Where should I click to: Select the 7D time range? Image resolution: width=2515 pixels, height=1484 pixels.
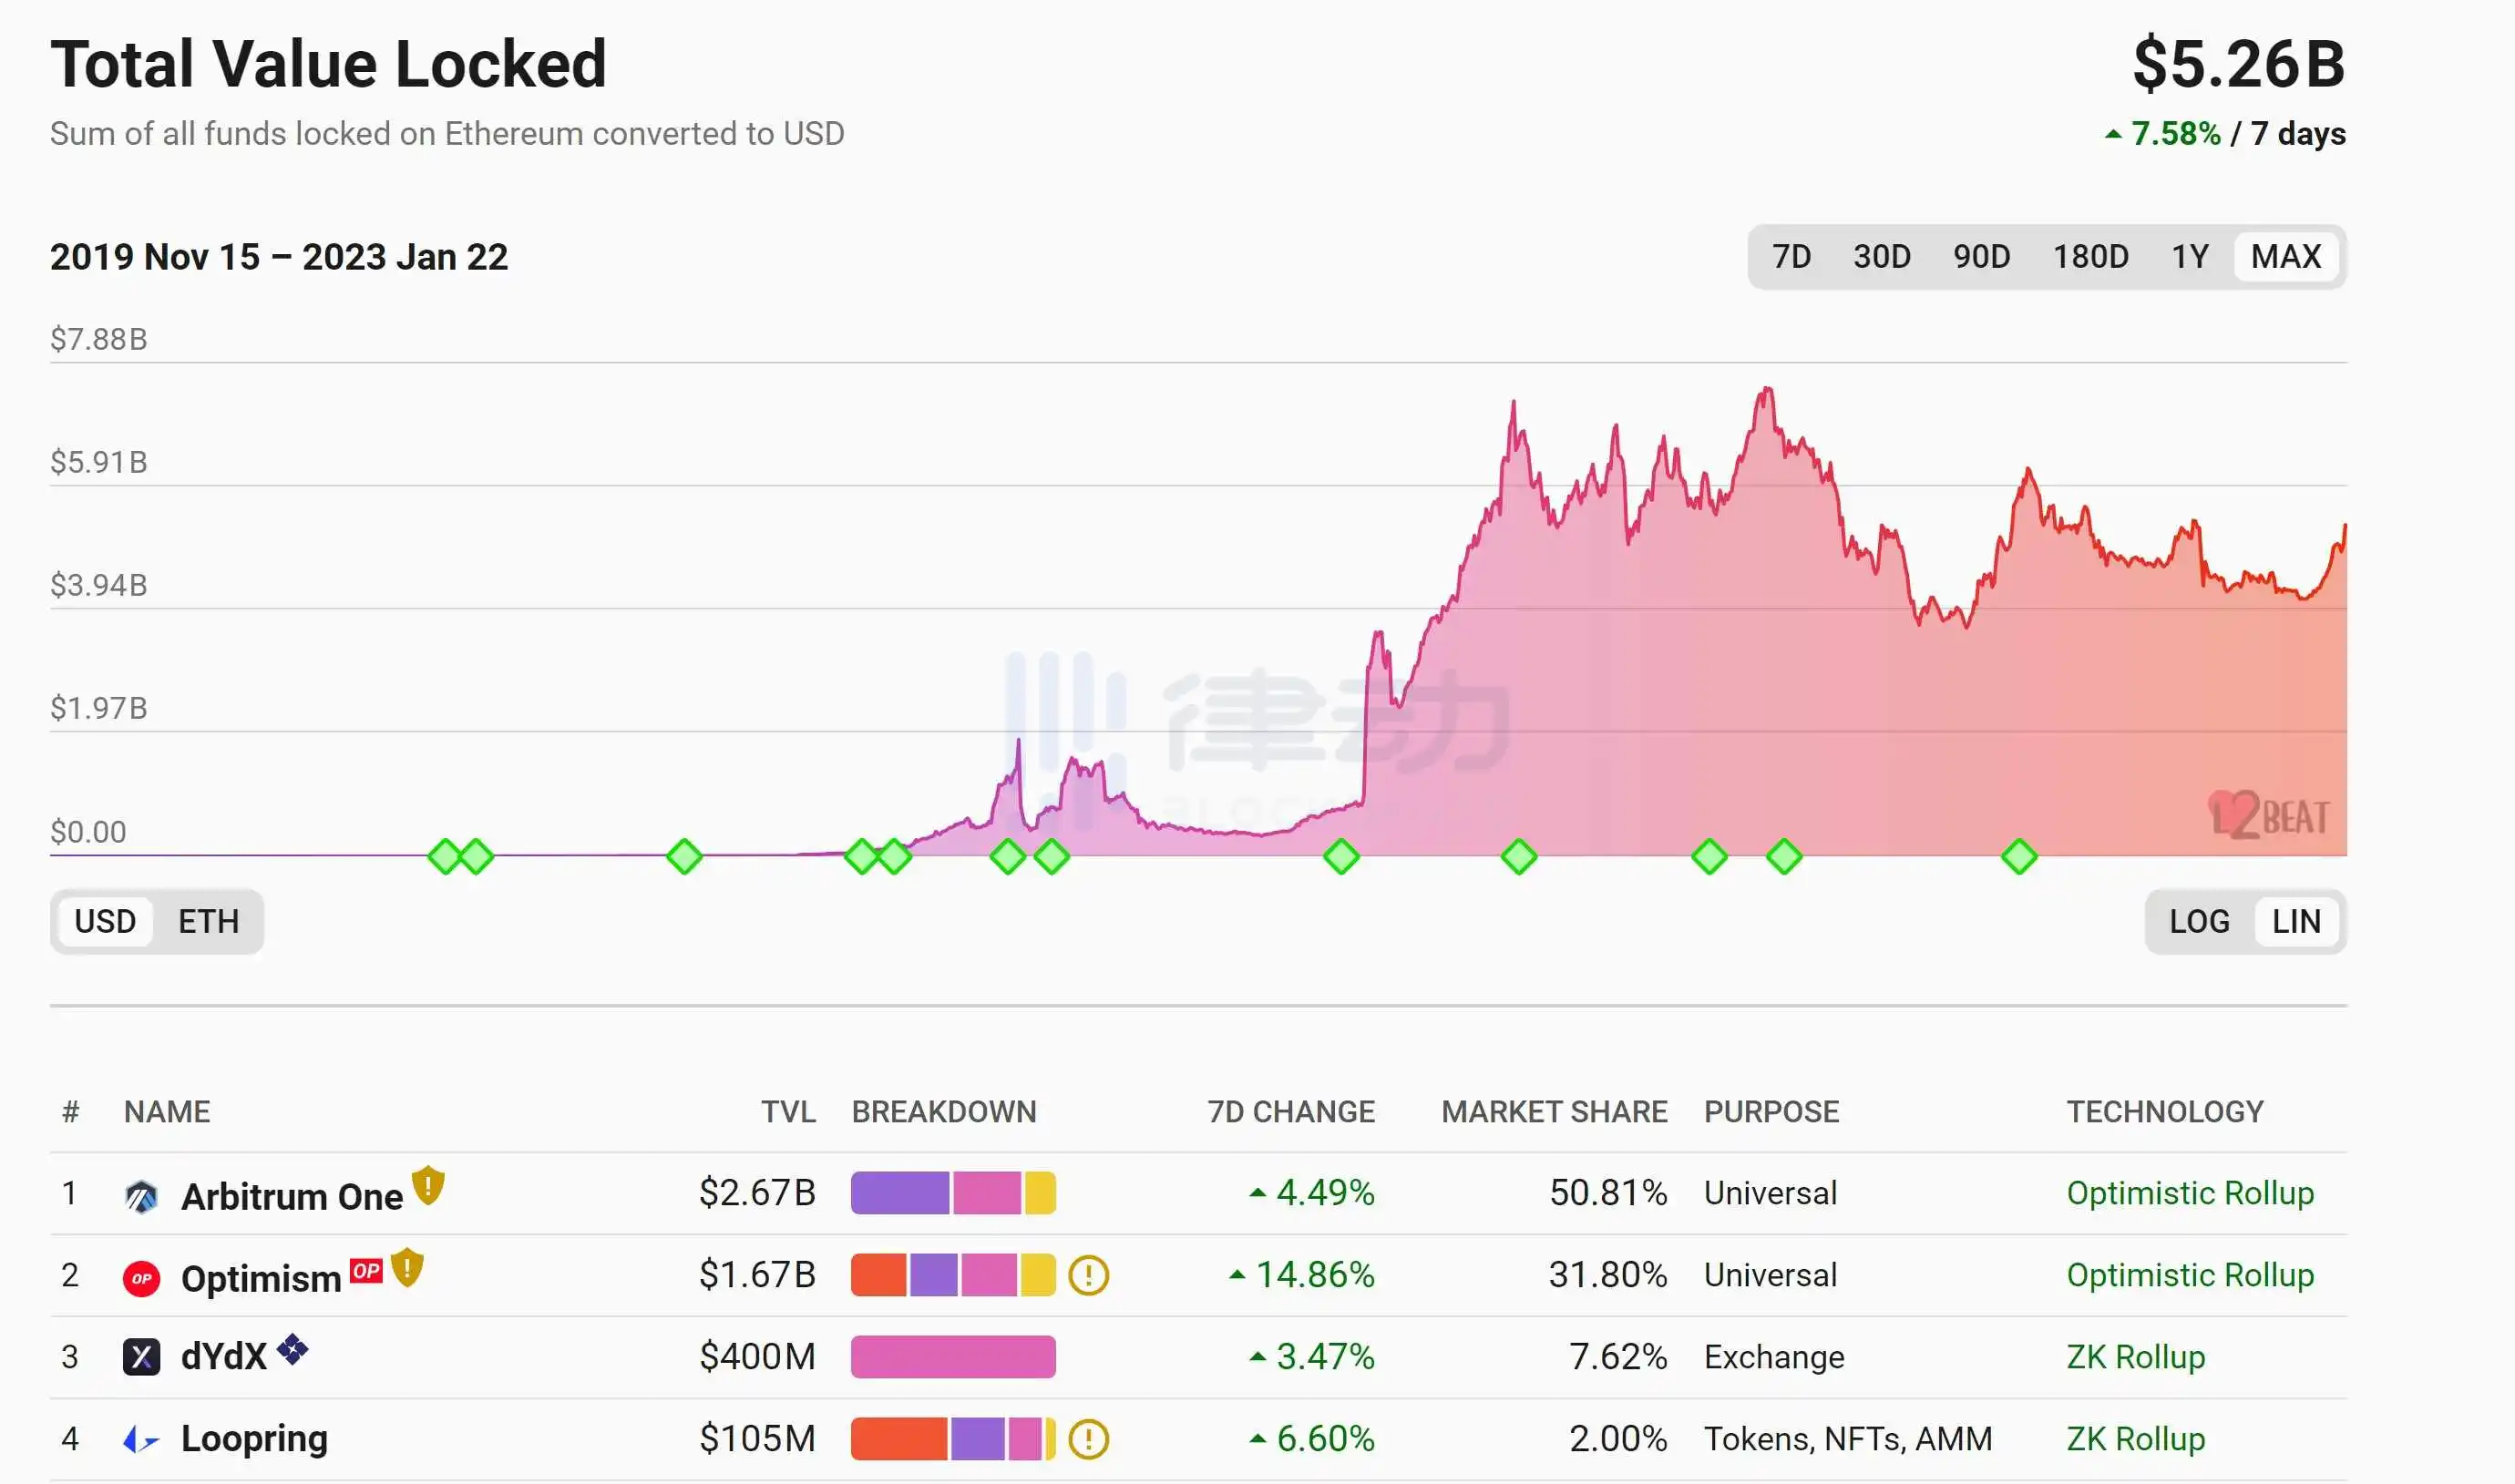point(1791,257)
